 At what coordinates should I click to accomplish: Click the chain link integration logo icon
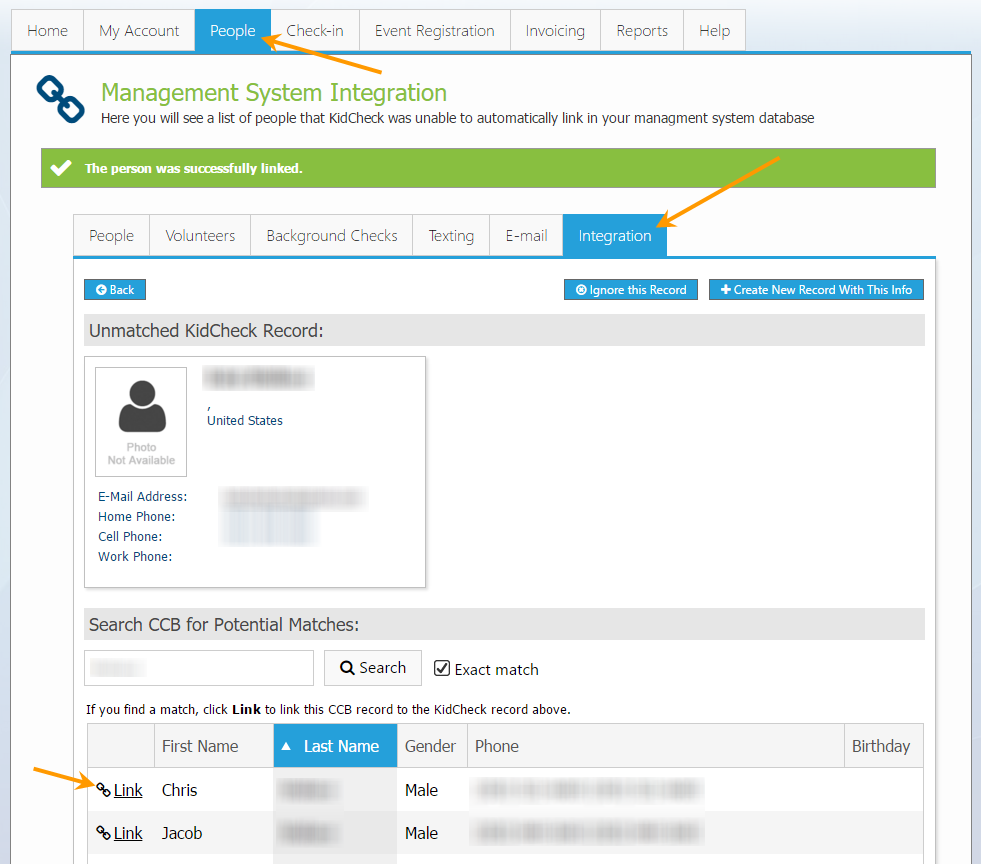pyautogui.click(x=60, y=99)
